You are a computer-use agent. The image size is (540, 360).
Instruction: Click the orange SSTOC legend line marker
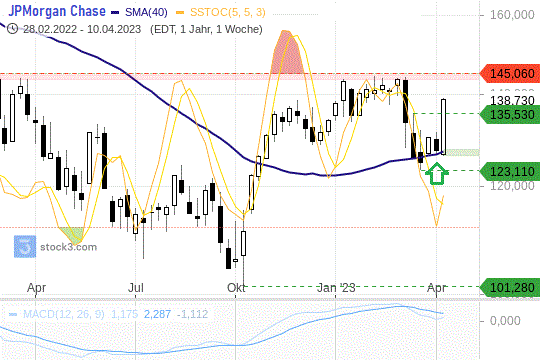tap(180, 13)
